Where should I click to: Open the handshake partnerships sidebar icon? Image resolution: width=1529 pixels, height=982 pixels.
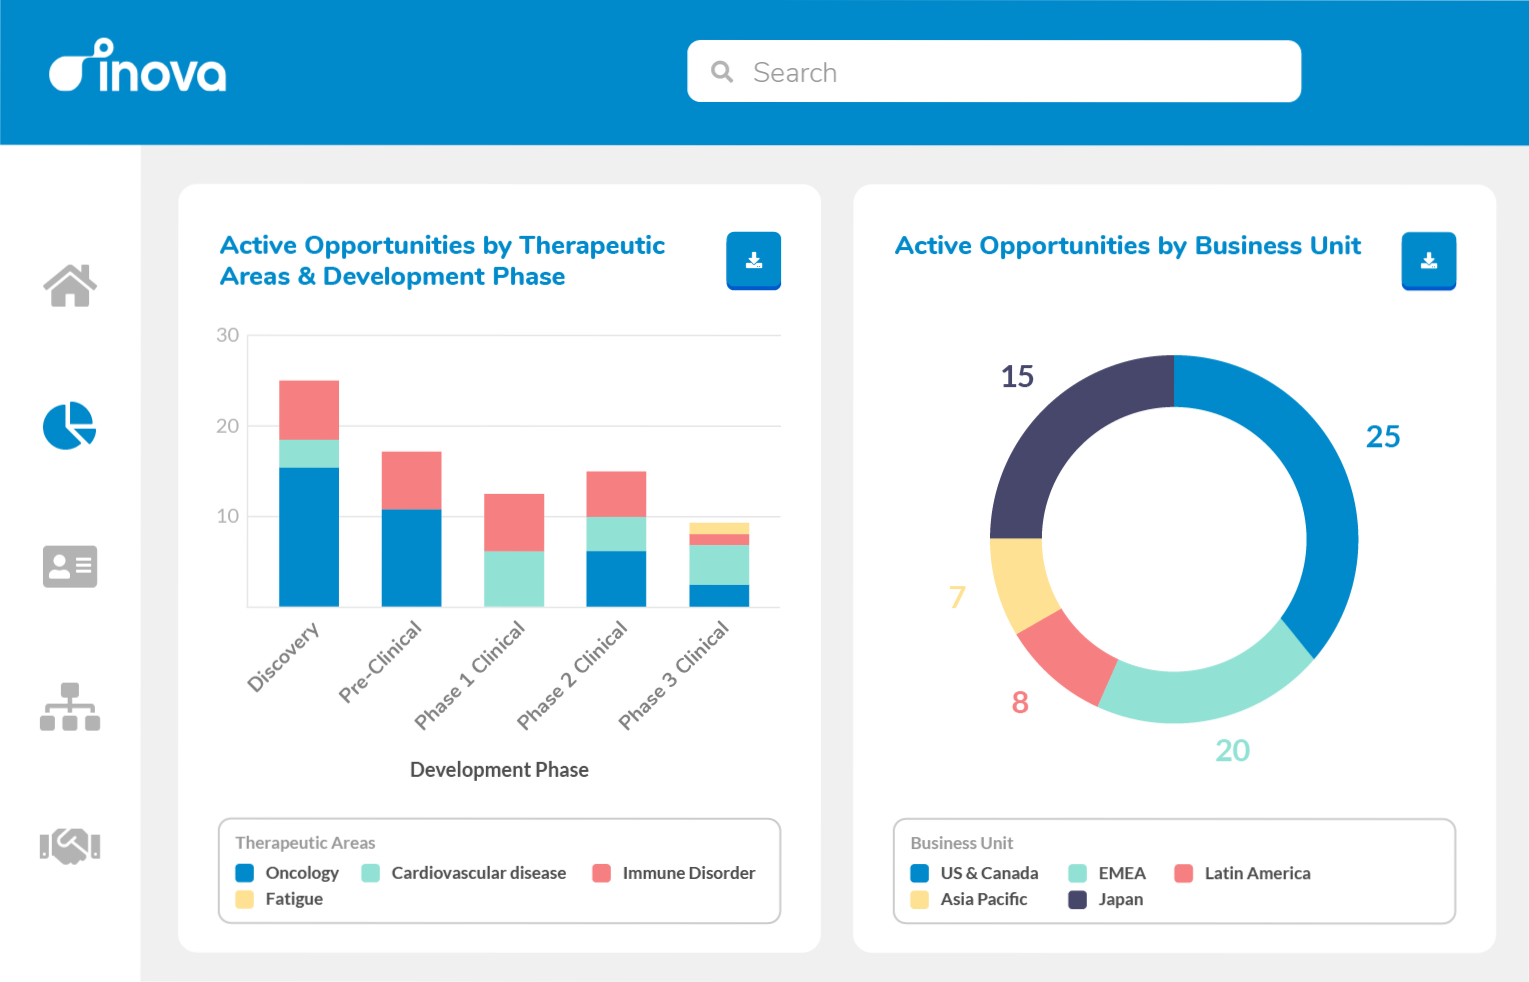(x=70, y=846)
